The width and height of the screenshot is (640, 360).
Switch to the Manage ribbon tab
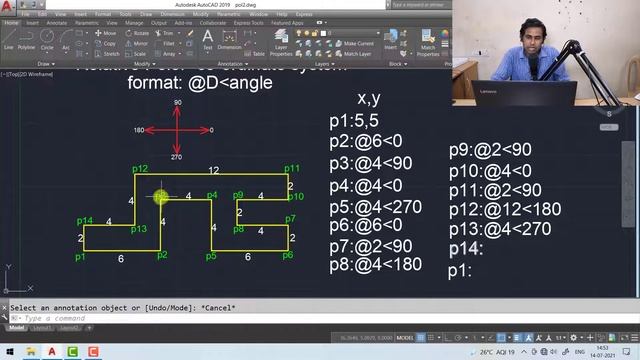click(x=134, y=23)
